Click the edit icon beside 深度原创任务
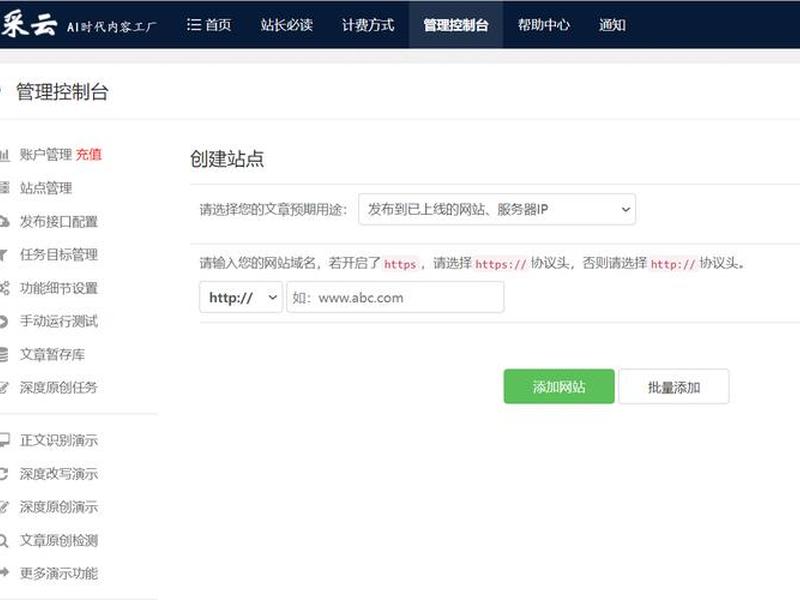 tap(4, 388)
